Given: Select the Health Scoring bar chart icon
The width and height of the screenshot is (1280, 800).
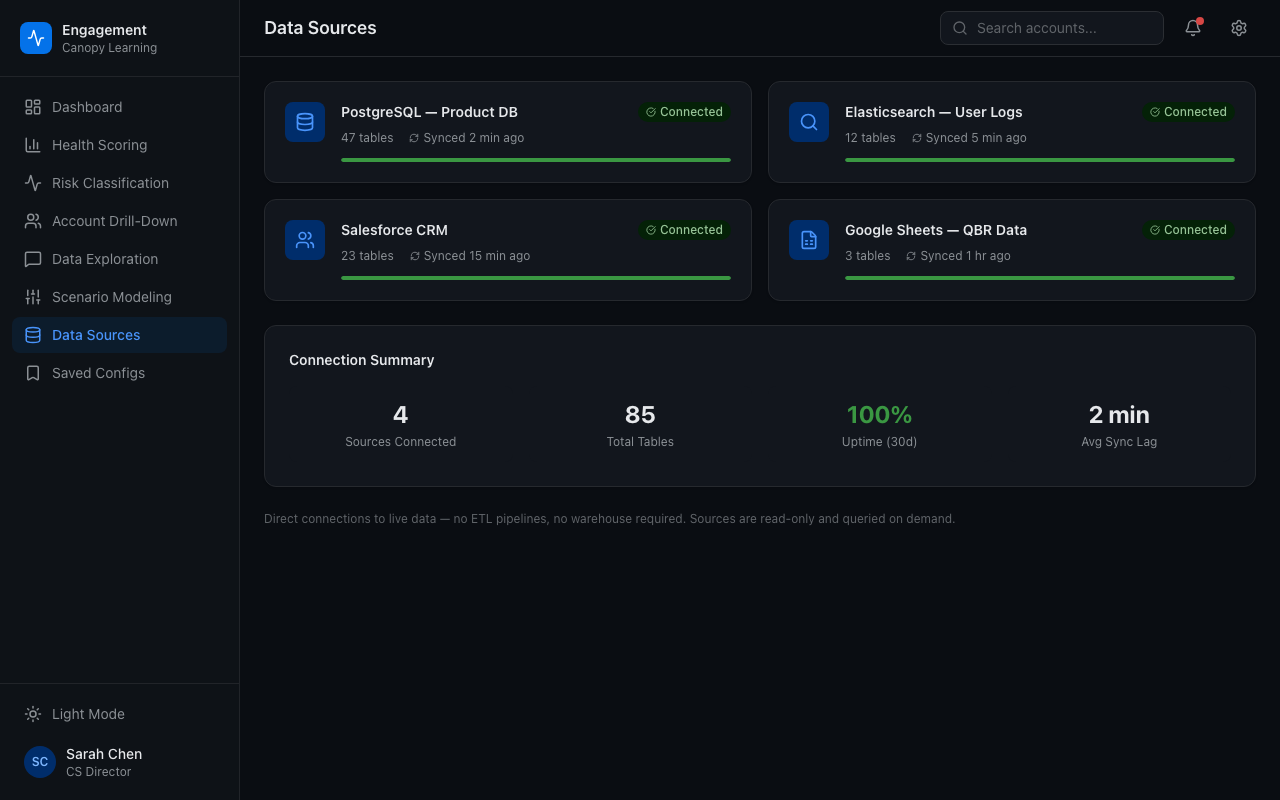Looking at the screenshot, I should coord(33,145).
